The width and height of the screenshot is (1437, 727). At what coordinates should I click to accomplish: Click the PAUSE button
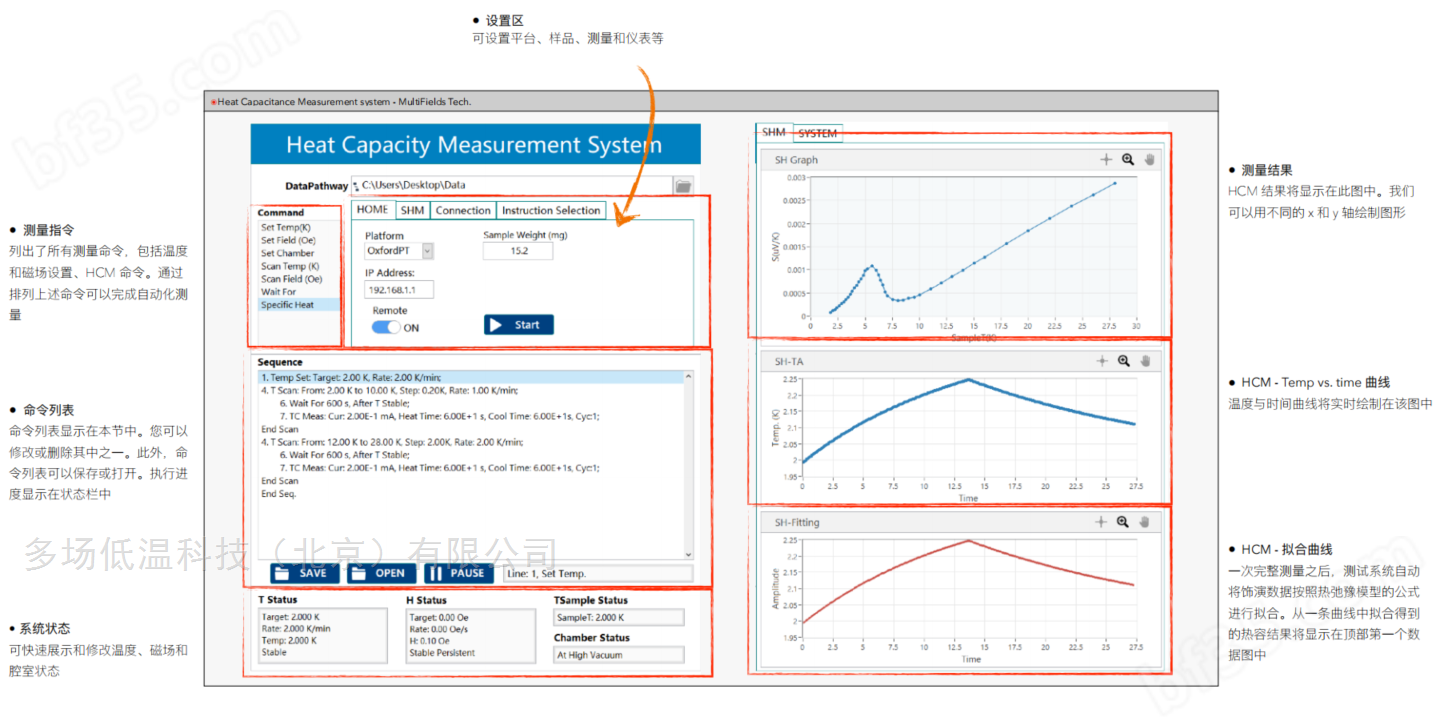pyautogui.click(x=459, y=573)
